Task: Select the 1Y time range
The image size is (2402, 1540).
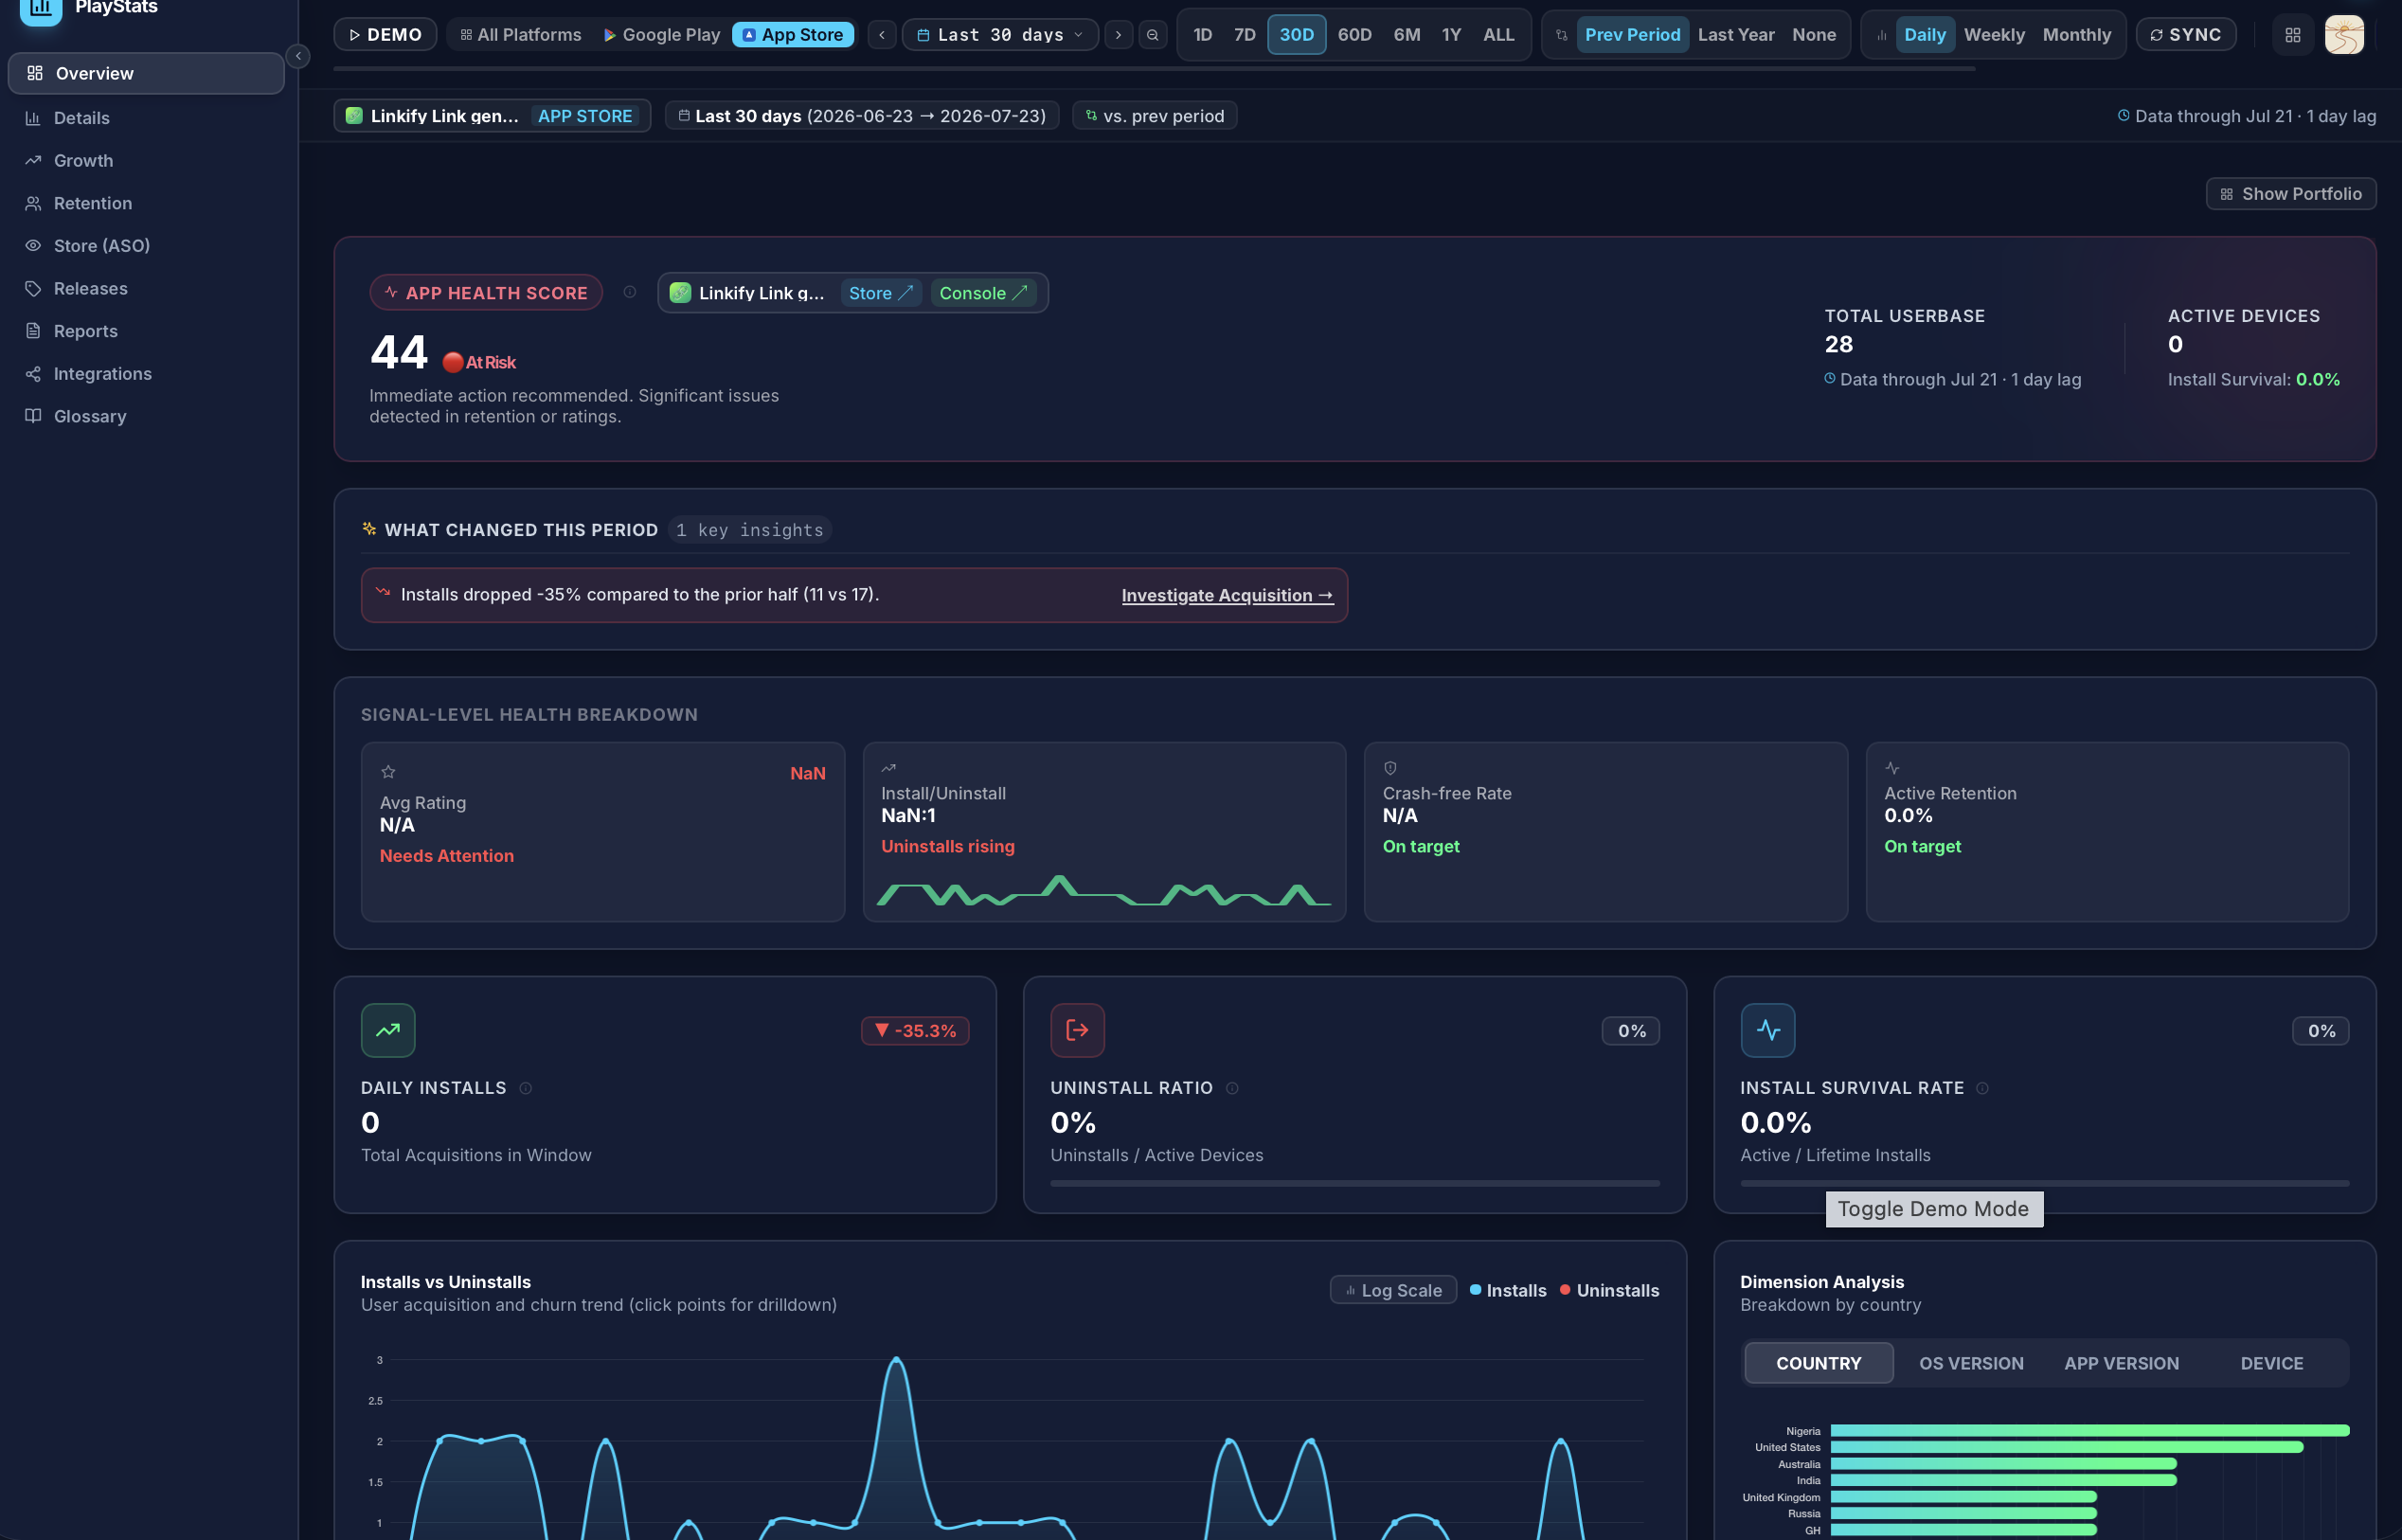Action: 1451,34
